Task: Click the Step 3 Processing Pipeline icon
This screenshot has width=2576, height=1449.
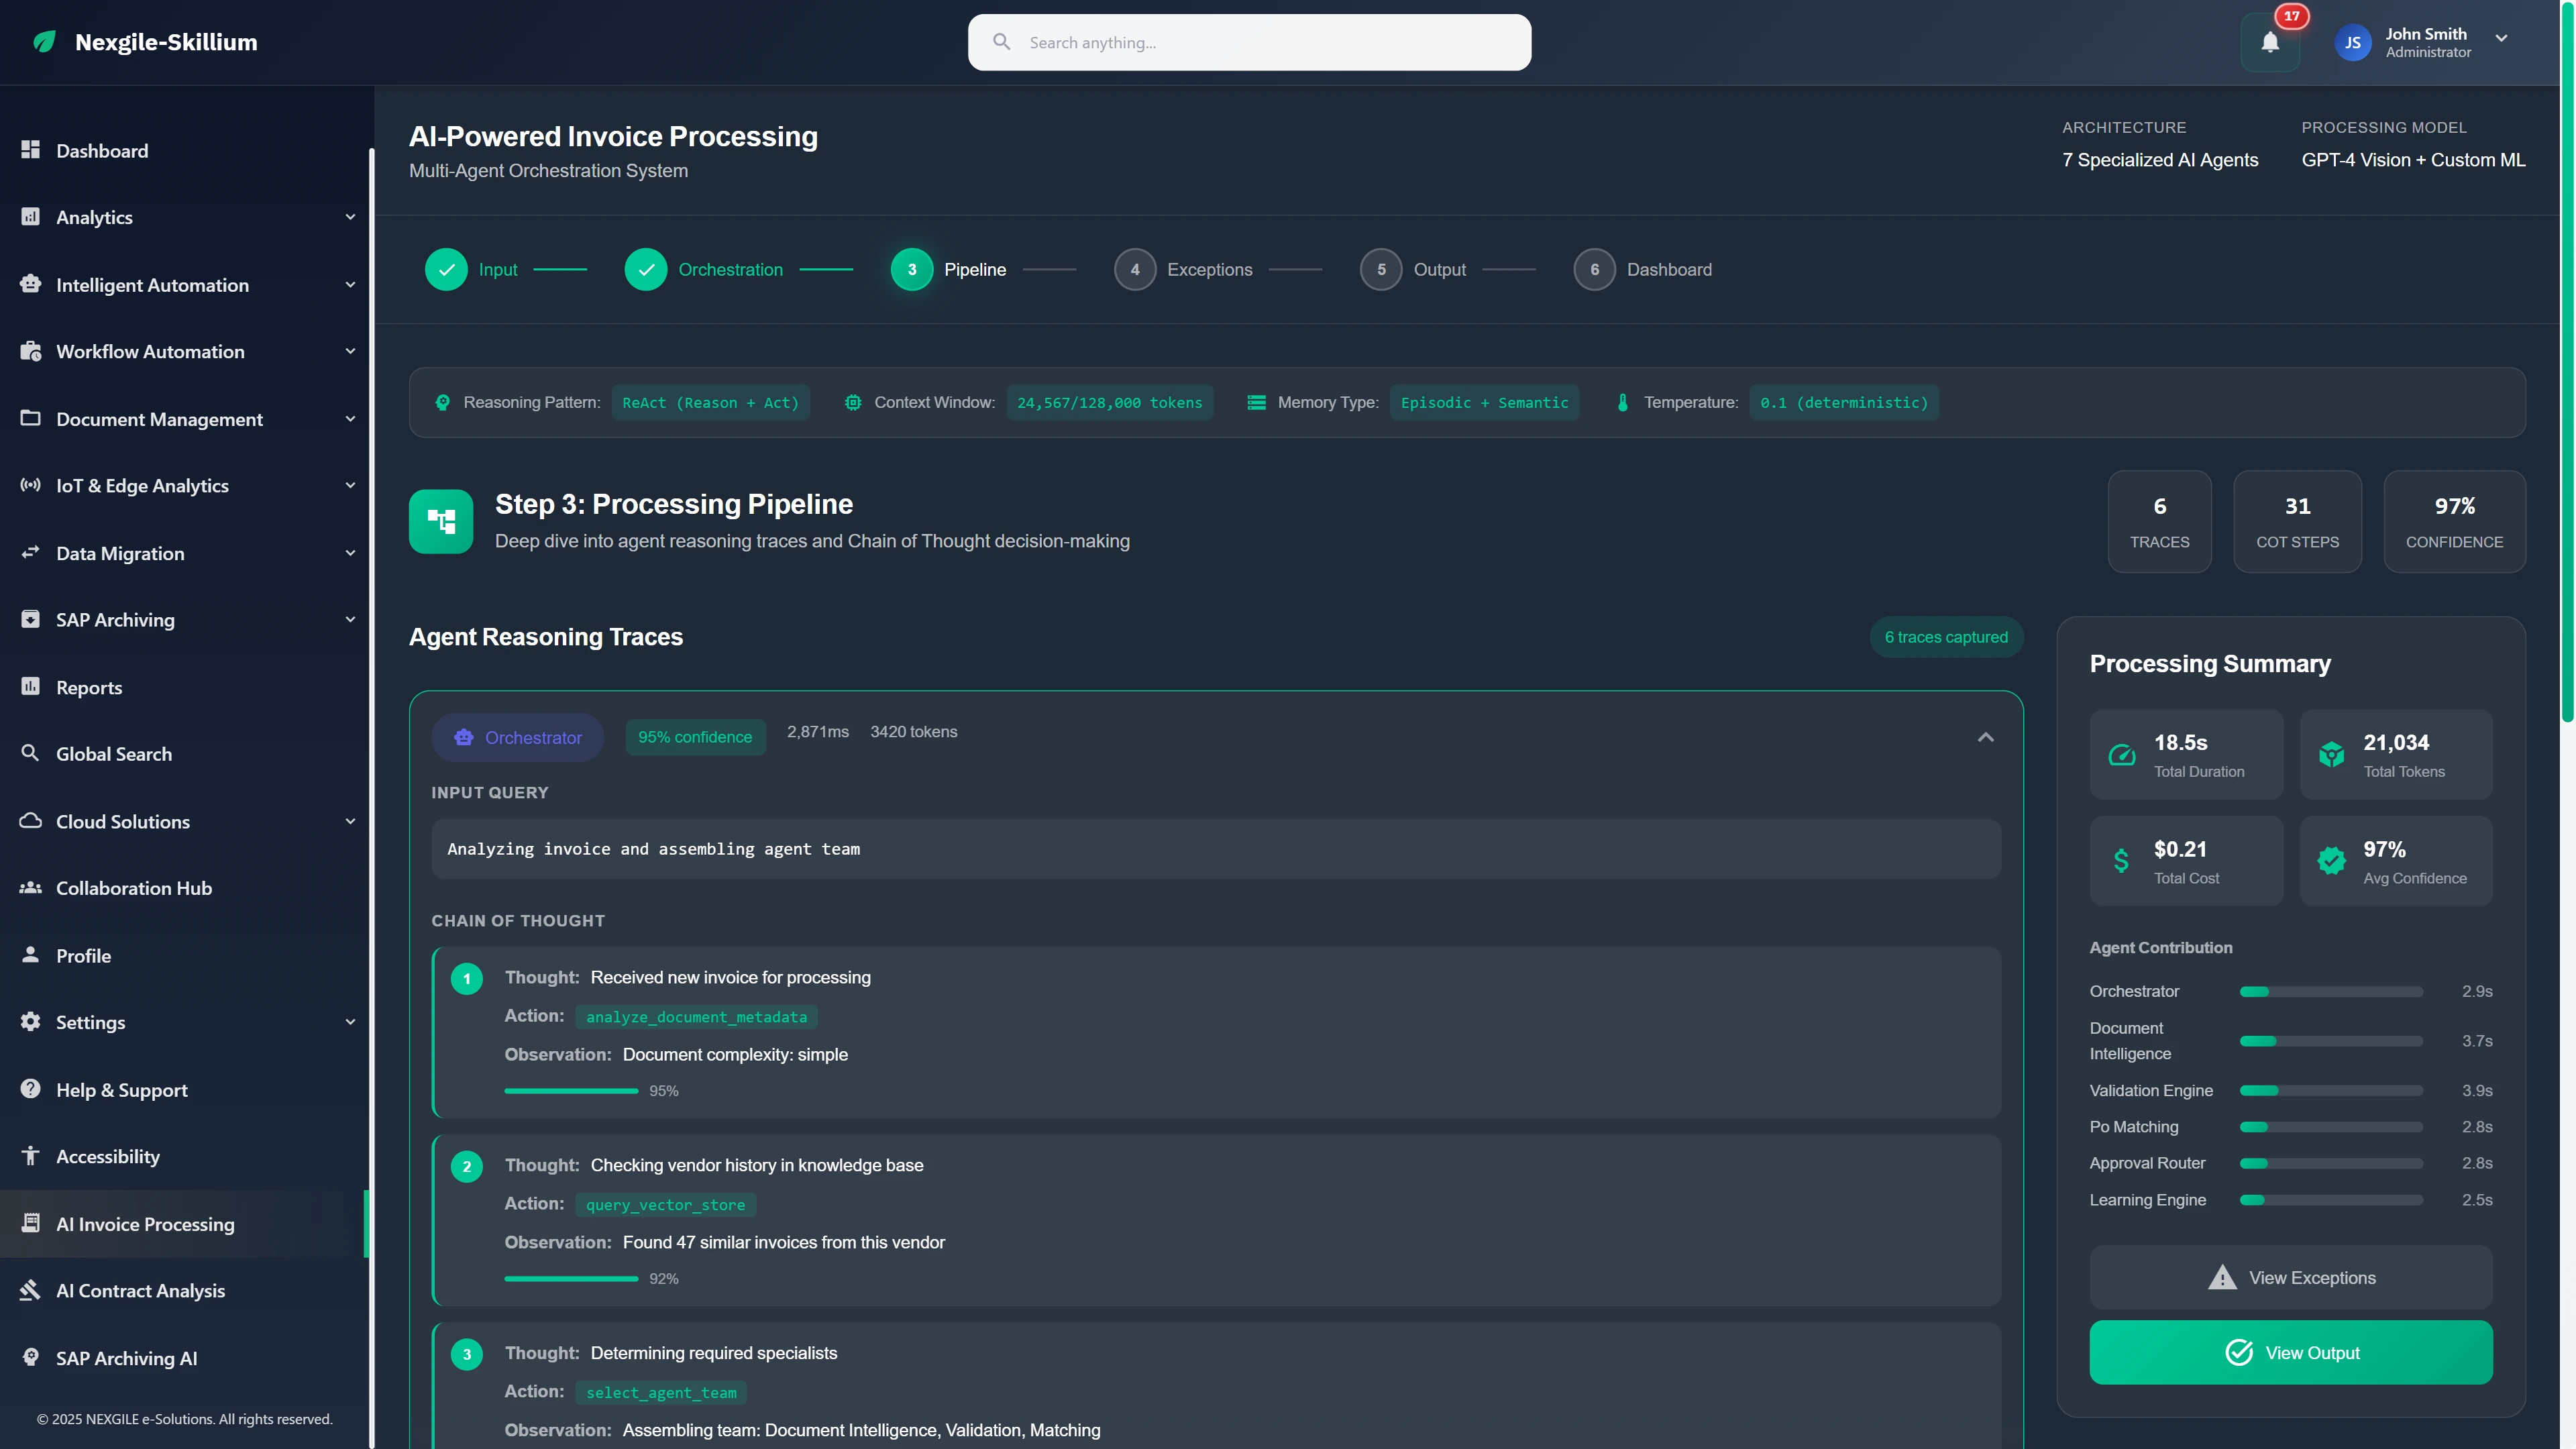Action: pyautogui.click(x=441, y=520)
